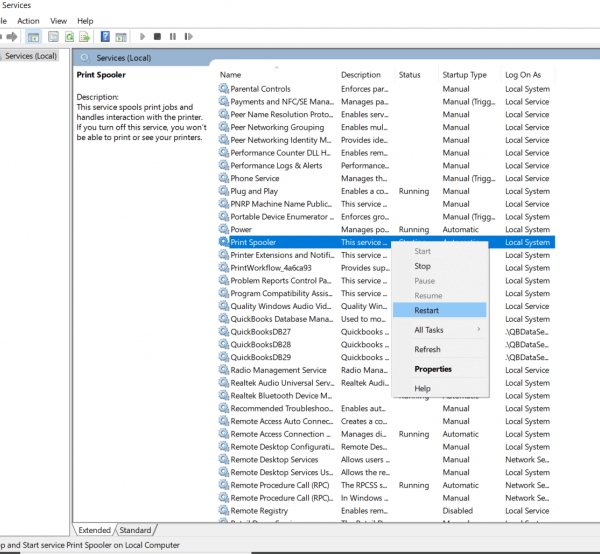Open the Action menu

pyautogui.click(x=28, y=21)
